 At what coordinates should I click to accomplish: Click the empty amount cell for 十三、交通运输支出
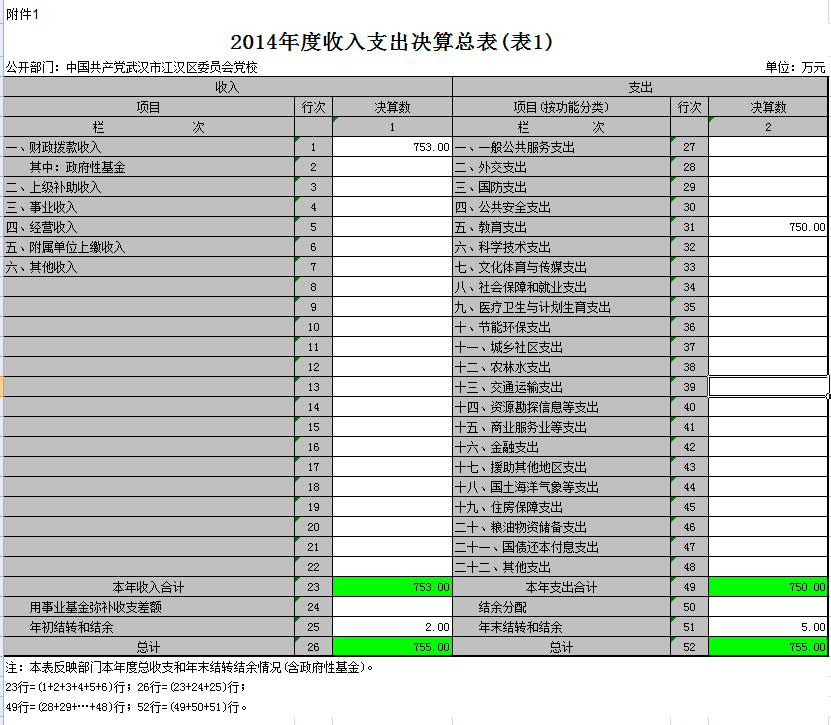tap(768, 387)
